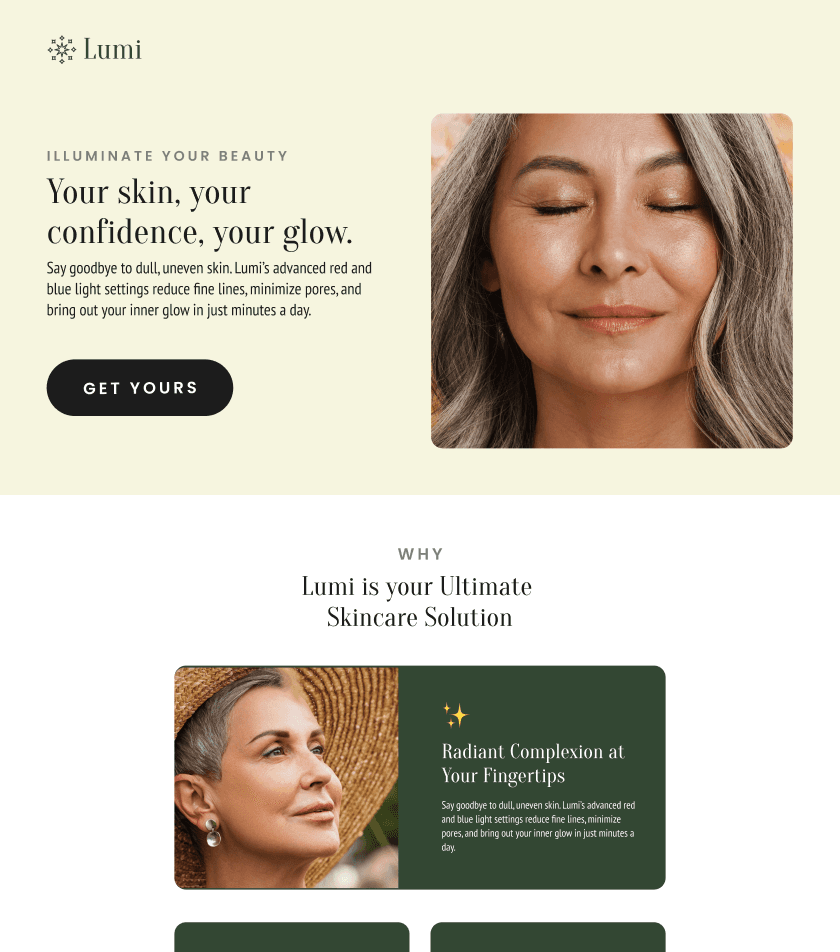The image size is (840, 952).
Task: Click the pearl earring in the straw-hat photo
Action: click(212, 832)
